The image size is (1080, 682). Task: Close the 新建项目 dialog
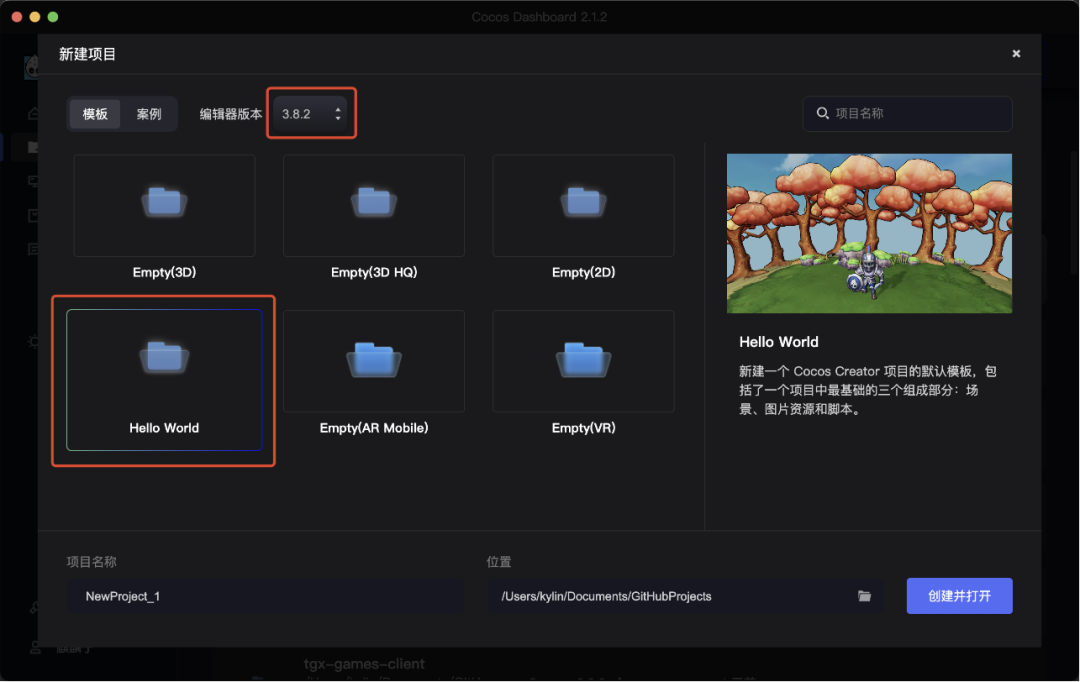1016,54
